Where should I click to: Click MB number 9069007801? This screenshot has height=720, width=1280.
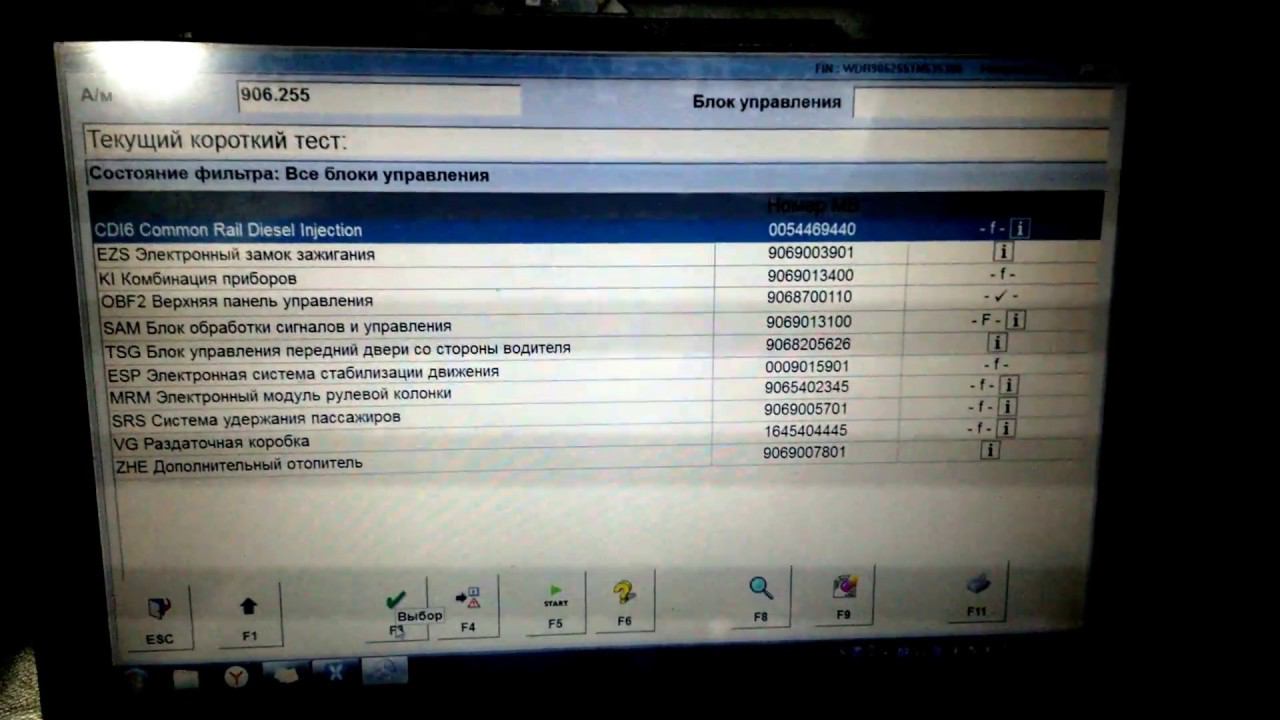(804, 452)
